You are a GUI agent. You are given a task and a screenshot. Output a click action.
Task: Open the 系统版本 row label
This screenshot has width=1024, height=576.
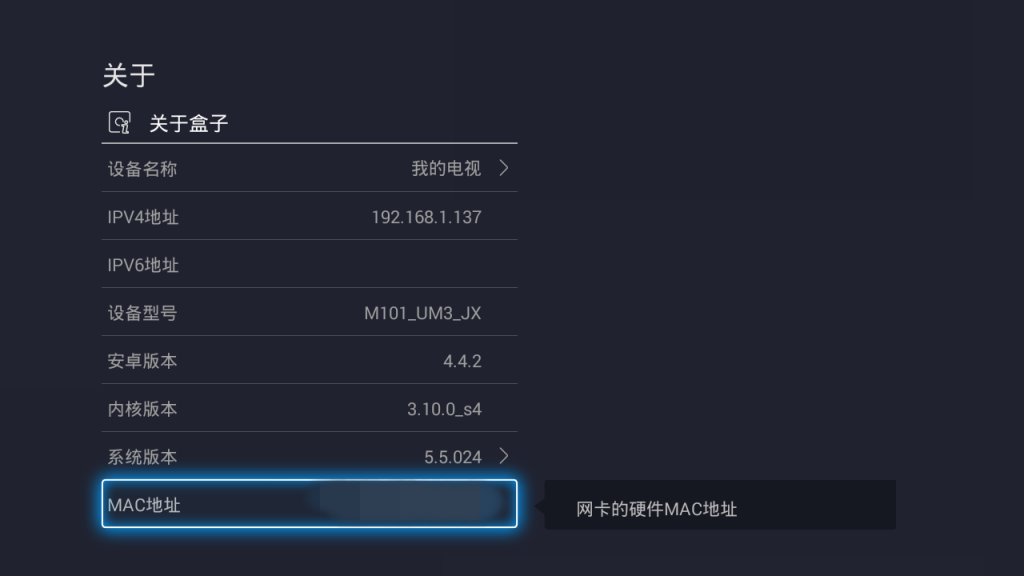[142, 457]
